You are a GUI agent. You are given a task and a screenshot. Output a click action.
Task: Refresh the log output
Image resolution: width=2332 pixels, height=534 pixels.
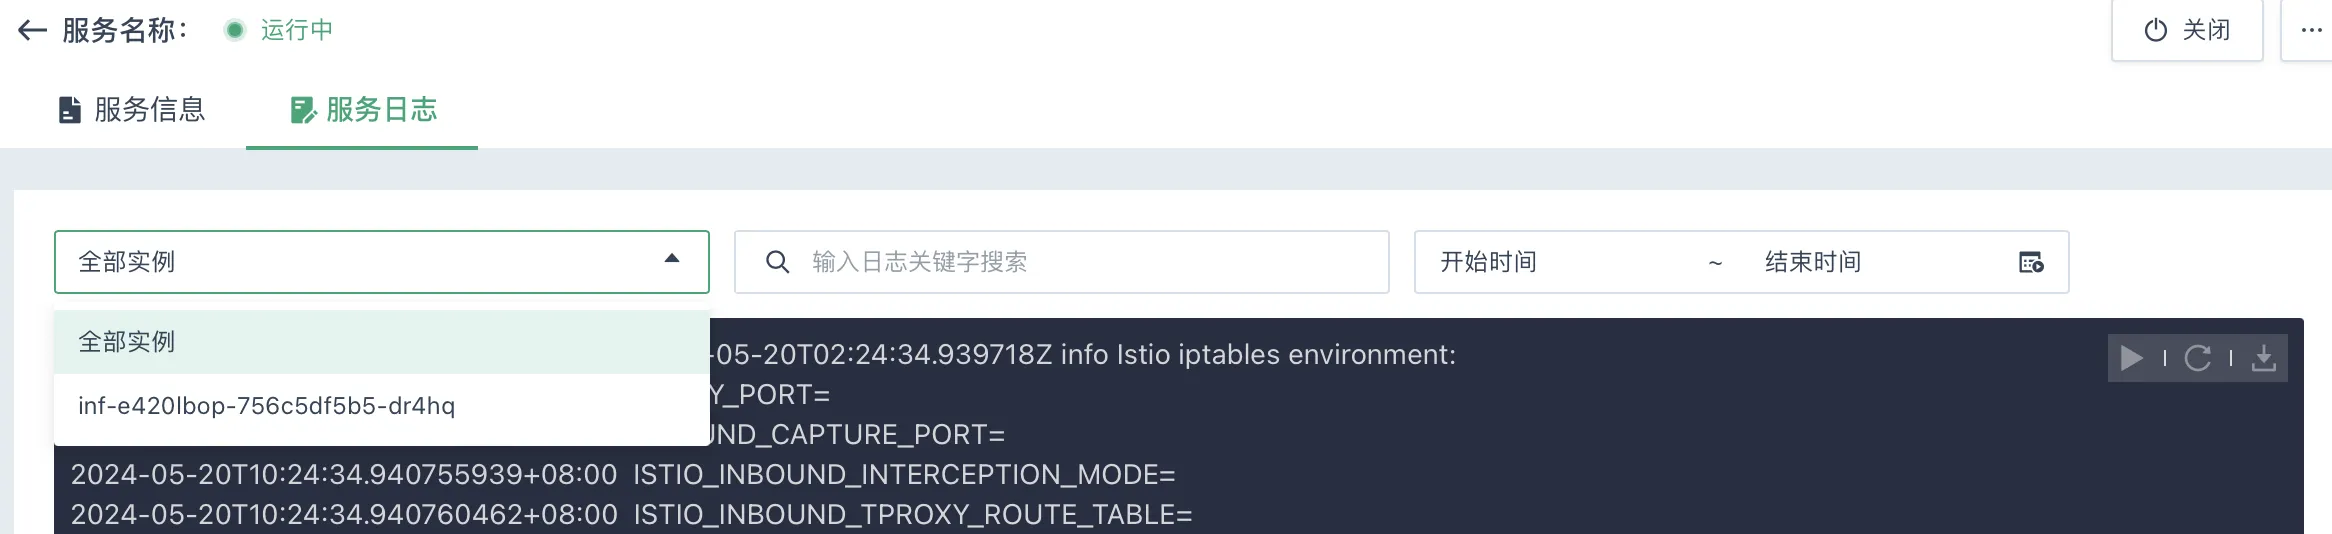(2197, 358)
